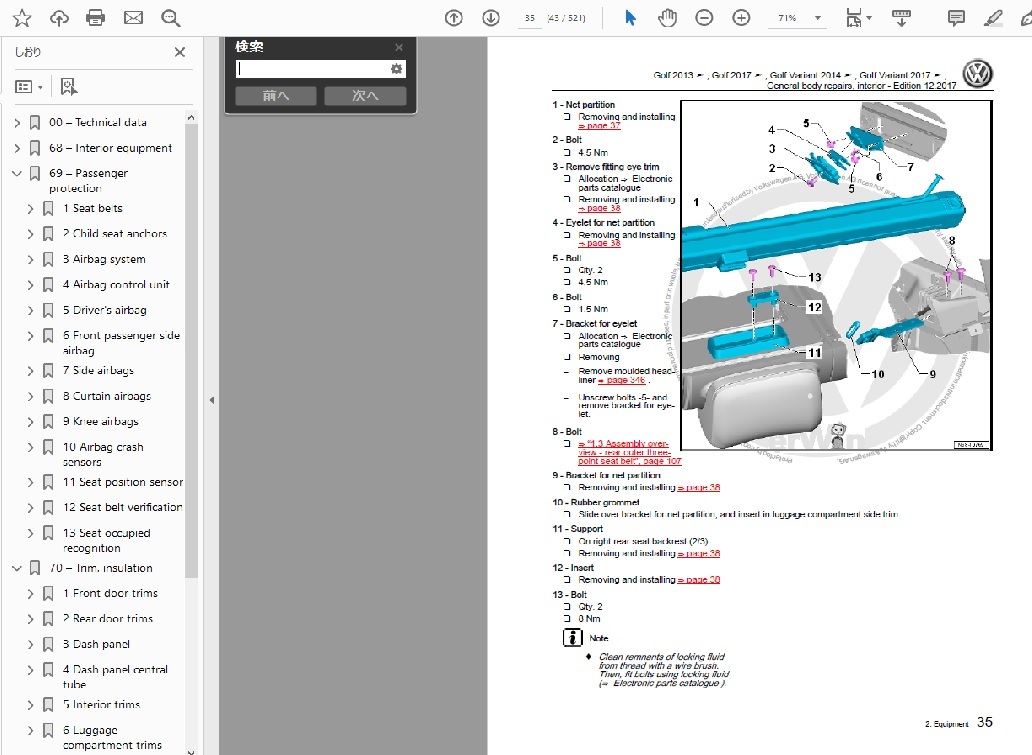The width and height of the screenshot is (1032, 755).
Task: Open search settings gear icon
Action: tap(396, 68)
